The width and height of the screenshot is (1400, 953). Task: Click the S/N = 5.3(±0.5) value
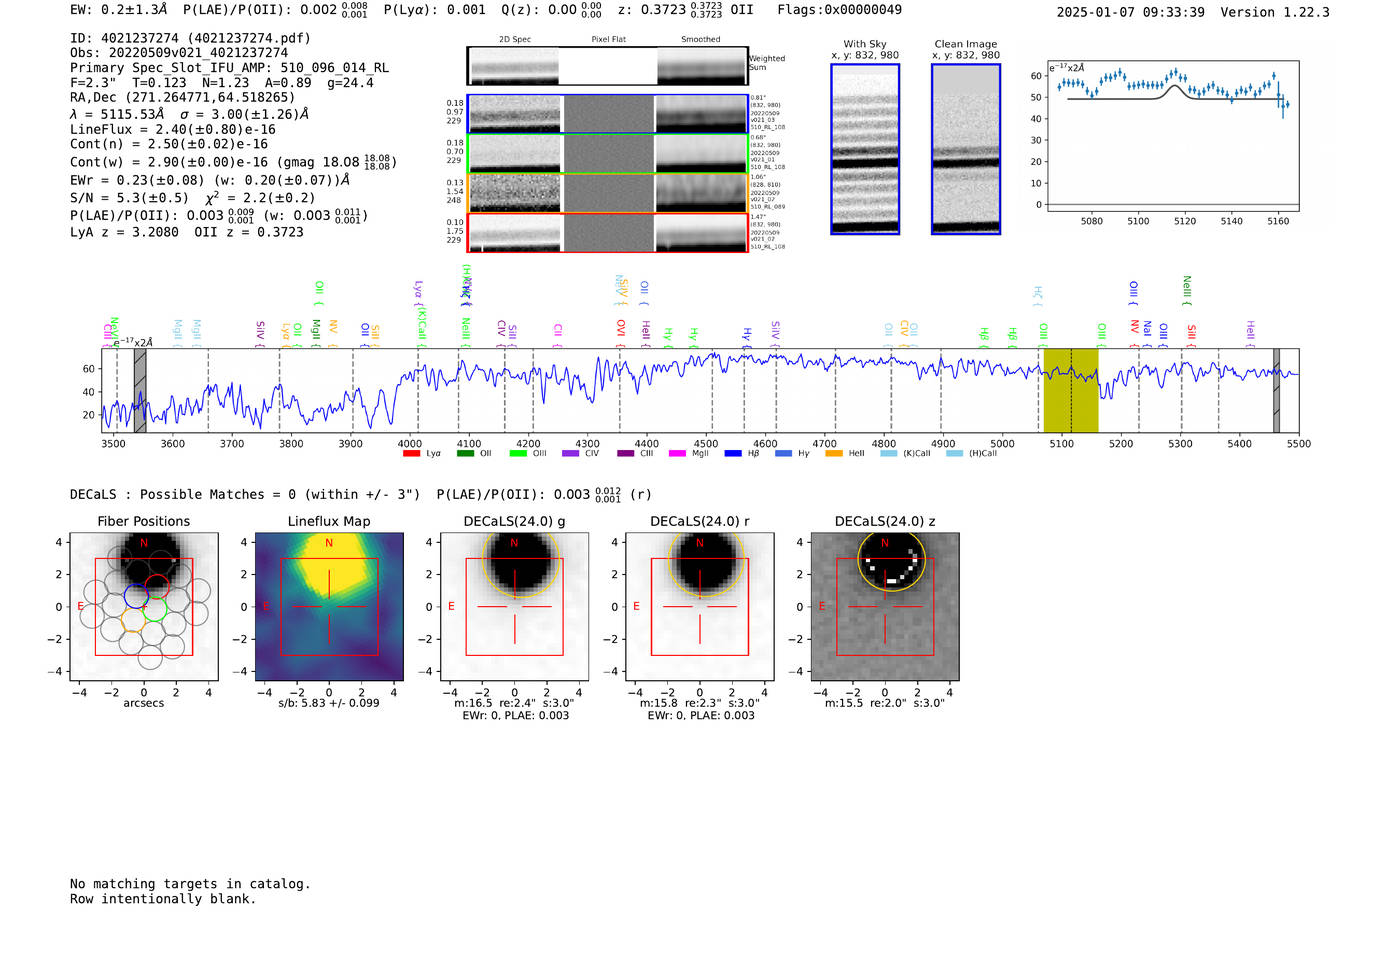coord(129,198)
